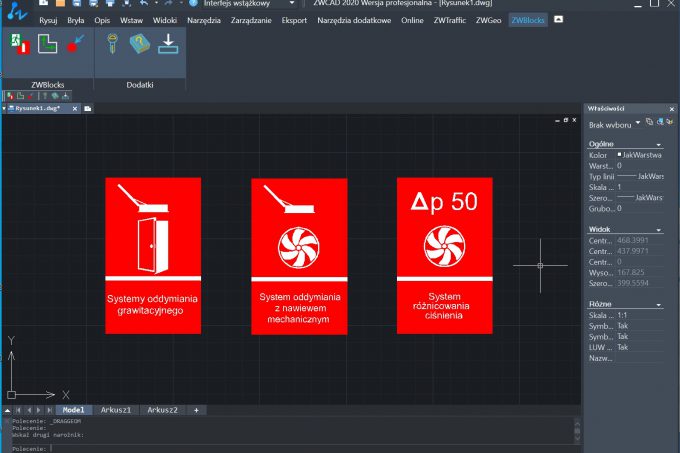Click the small help book icon in floating toolbar

tap(55, 96)
